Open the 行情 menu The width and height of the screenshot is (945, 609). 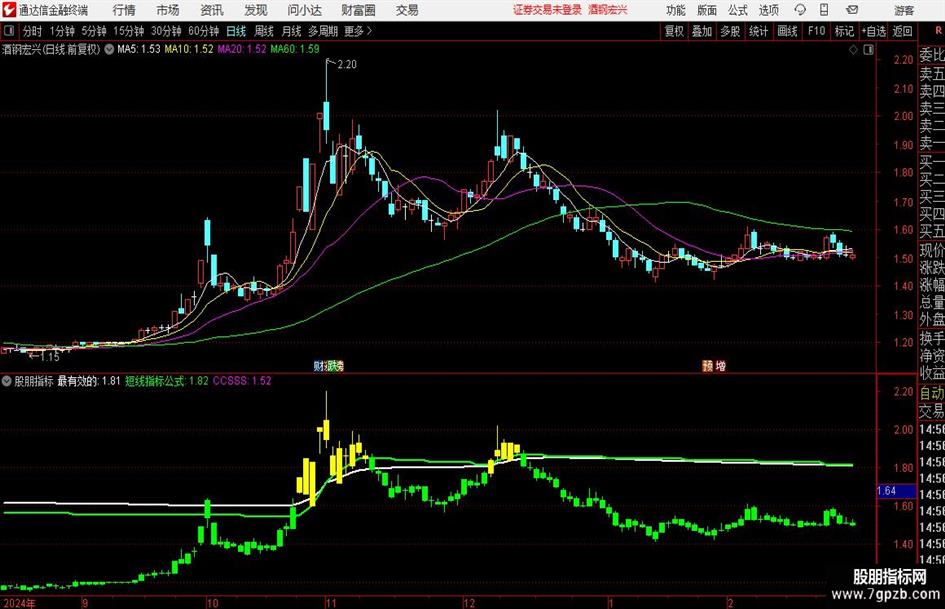(124, 10)
